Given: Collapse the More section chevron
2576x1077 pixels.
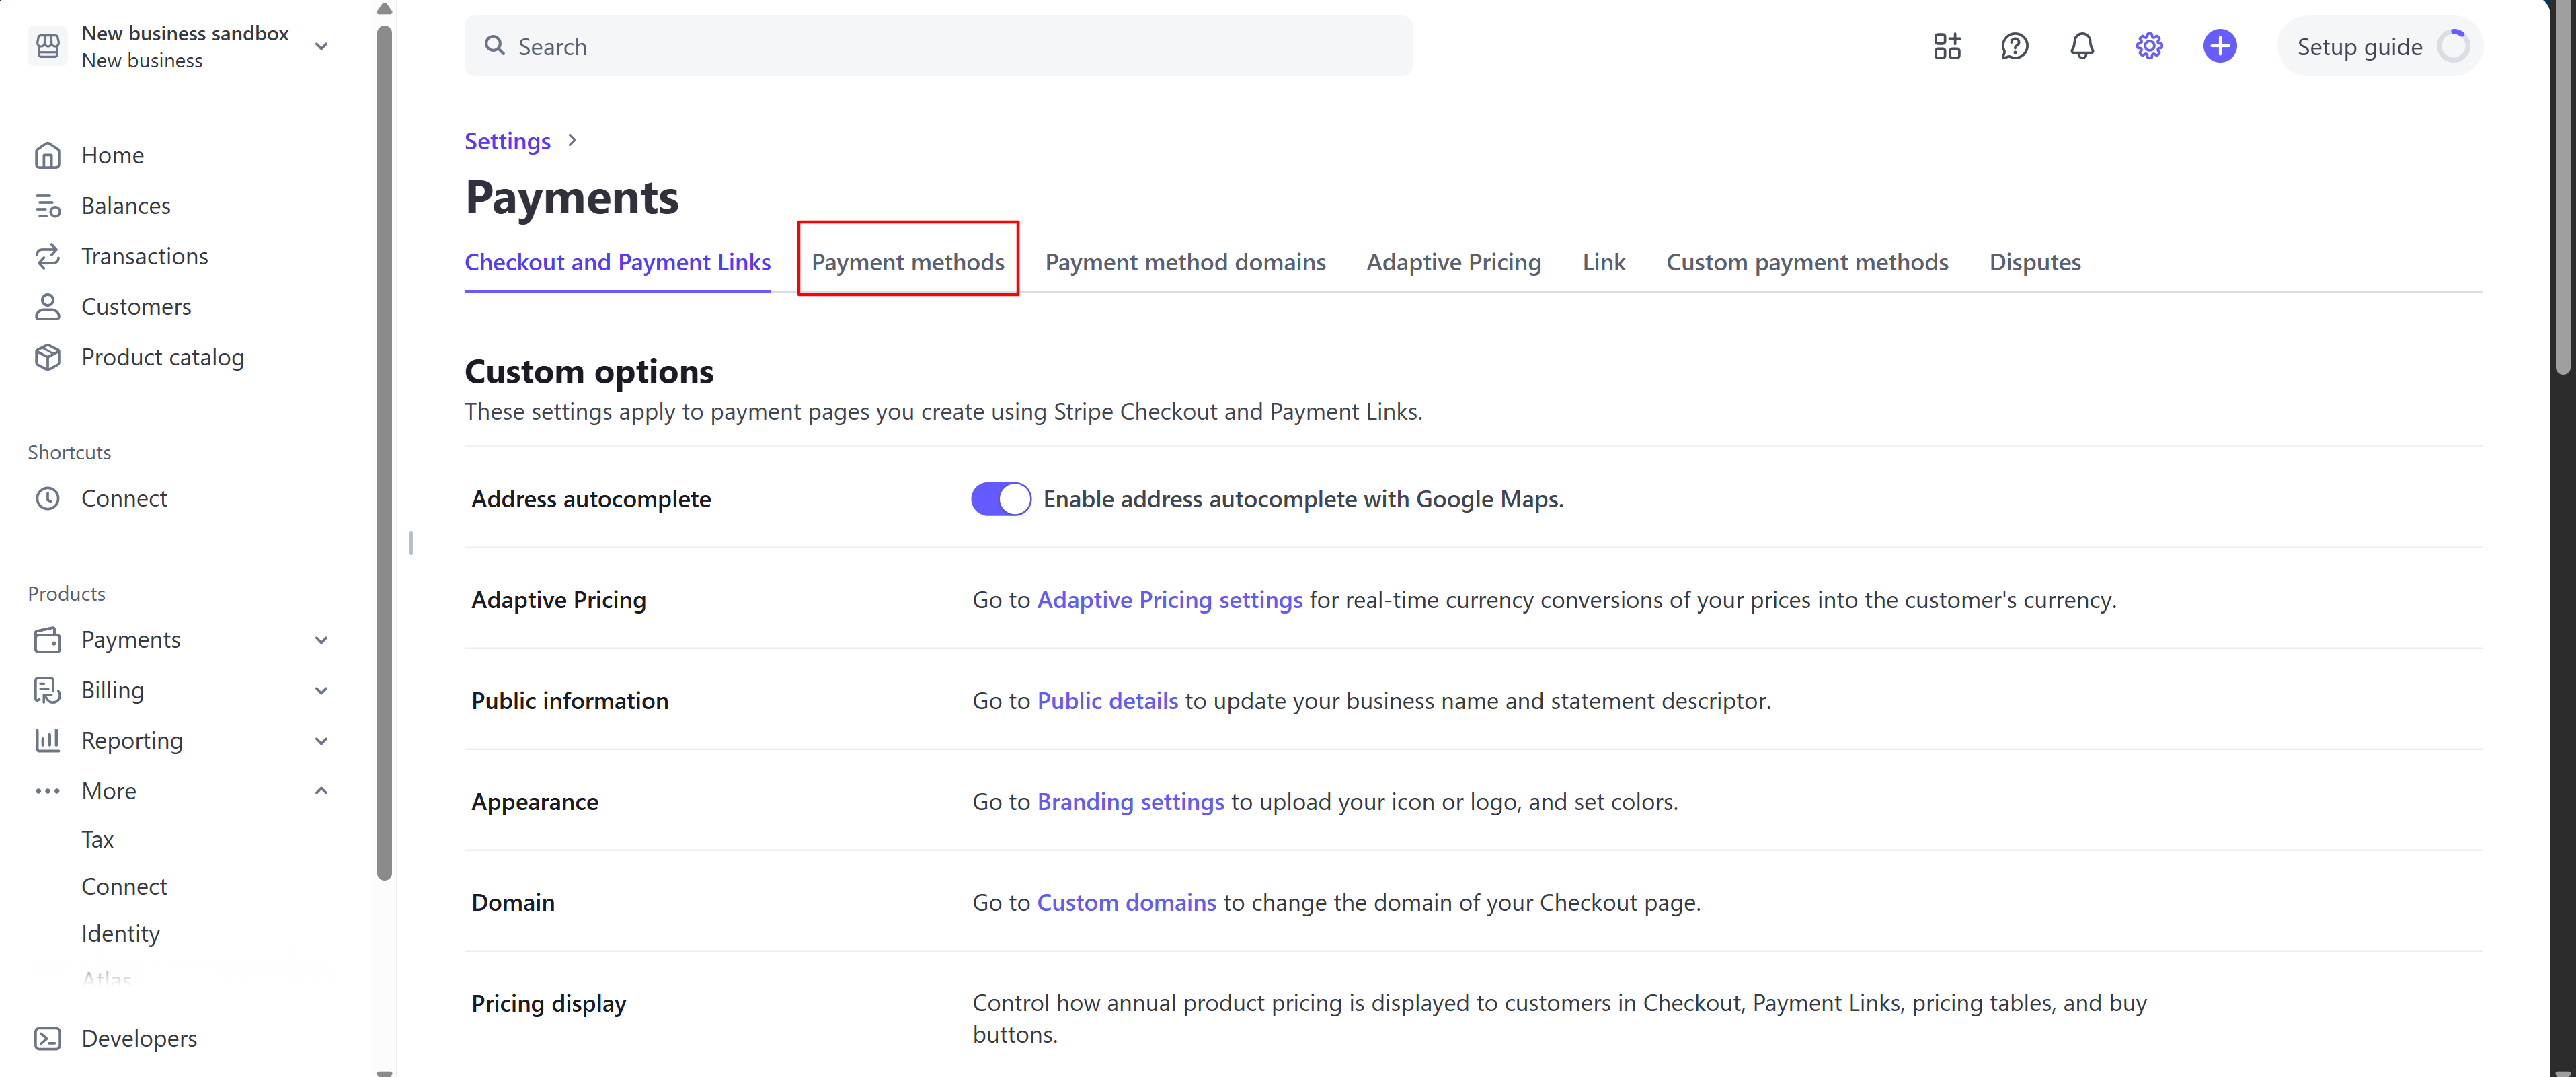Looking at the screenshot, I should click(x=321, y=791).
